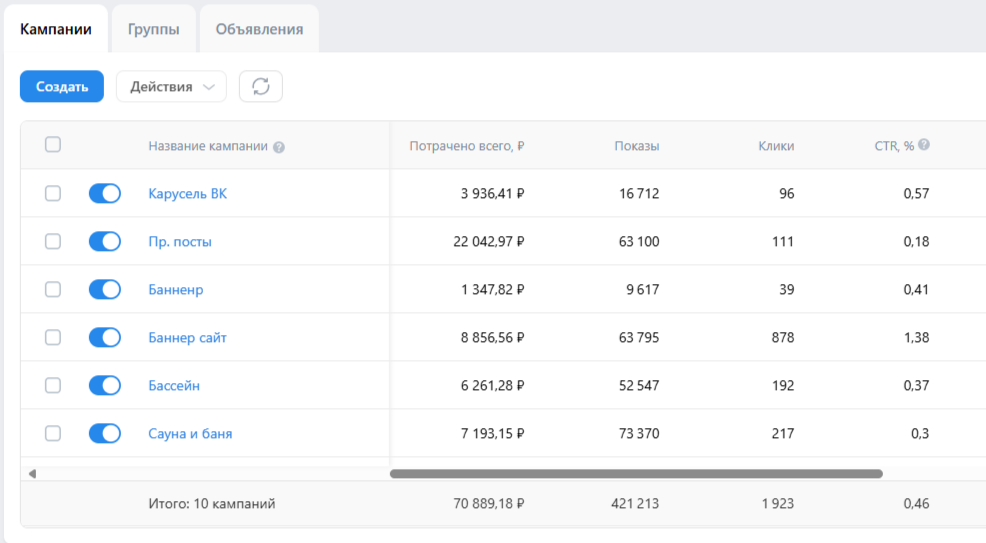The image size is (986, 543).
Task: Click the spend value 22 042,97 ₽
Action: (489, 241)
